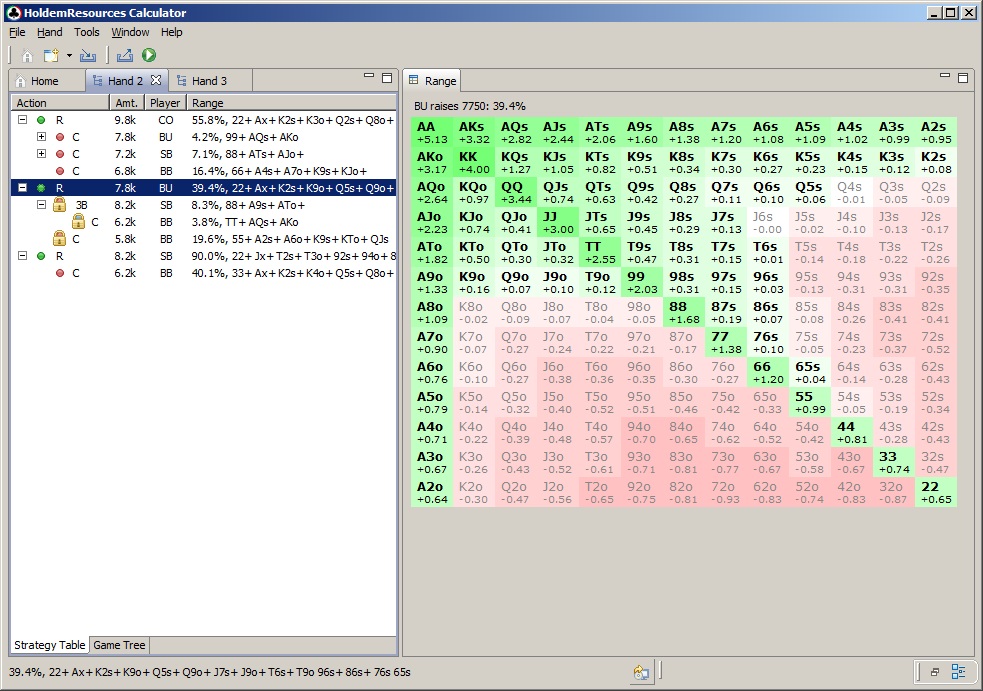Viewport: 983px width, 691px height.
Task: Click the Amt. column header
Action: (x=127, y=103)
